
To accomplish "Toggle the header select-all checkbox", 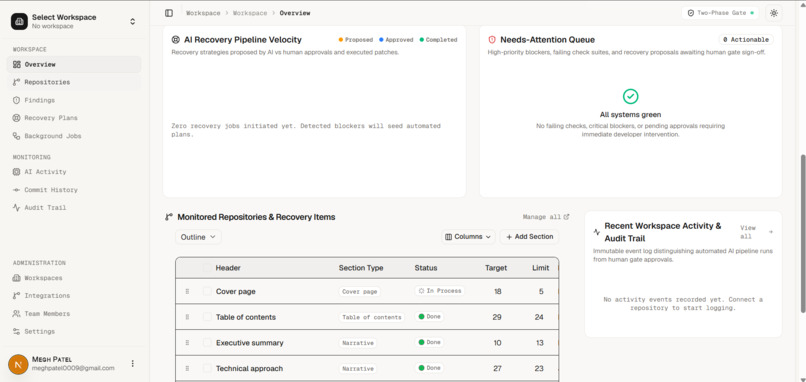I will pyautogui.click(x=207, y=267).
